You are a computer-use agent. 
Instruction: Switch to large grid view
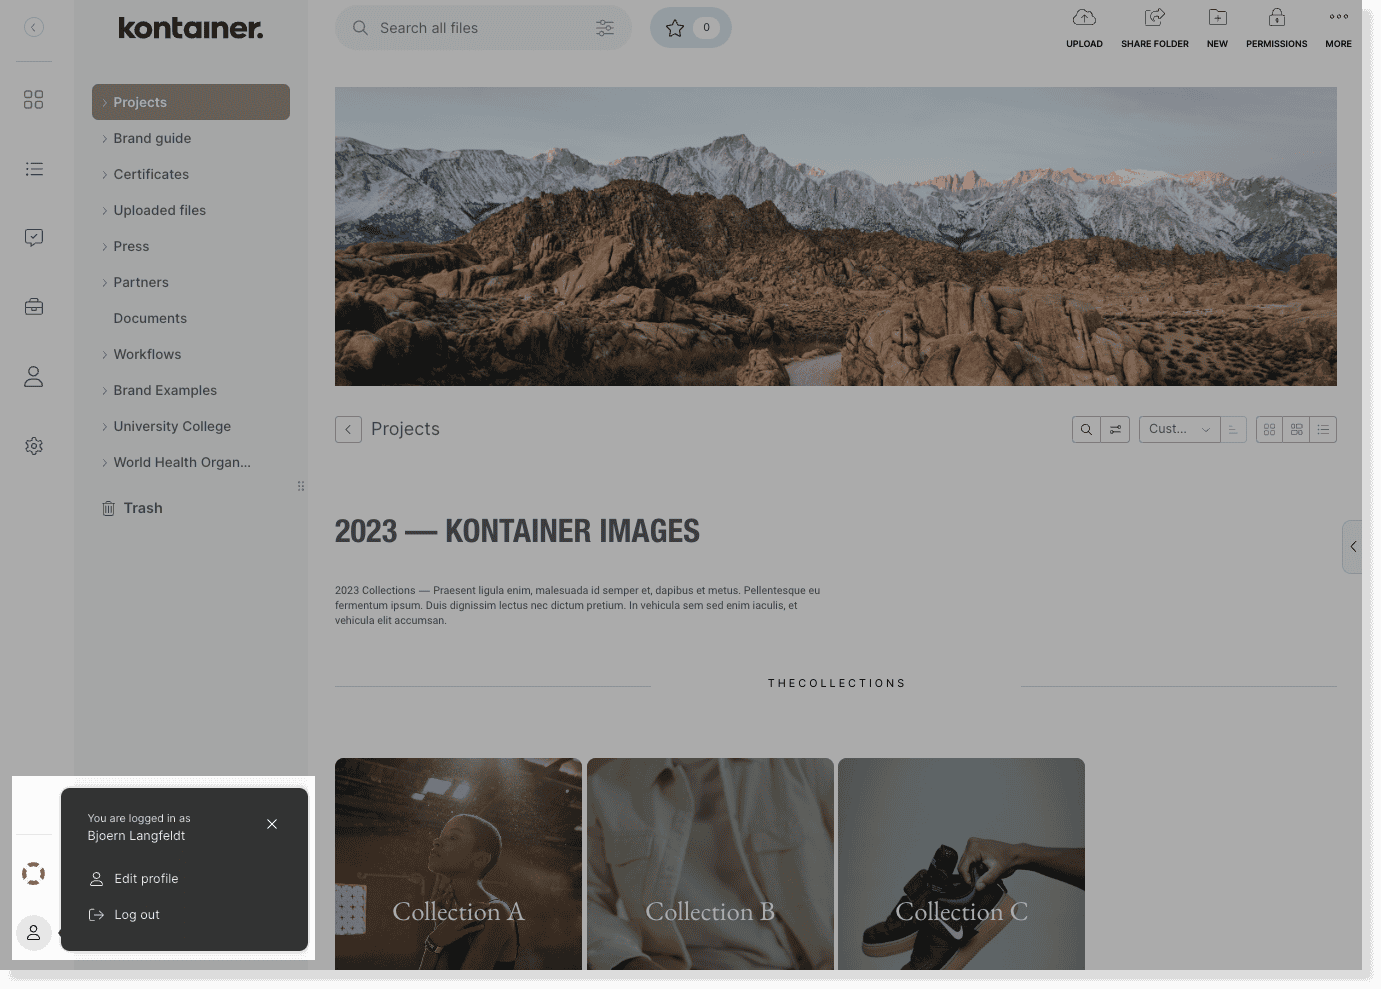click(1270, 430)
